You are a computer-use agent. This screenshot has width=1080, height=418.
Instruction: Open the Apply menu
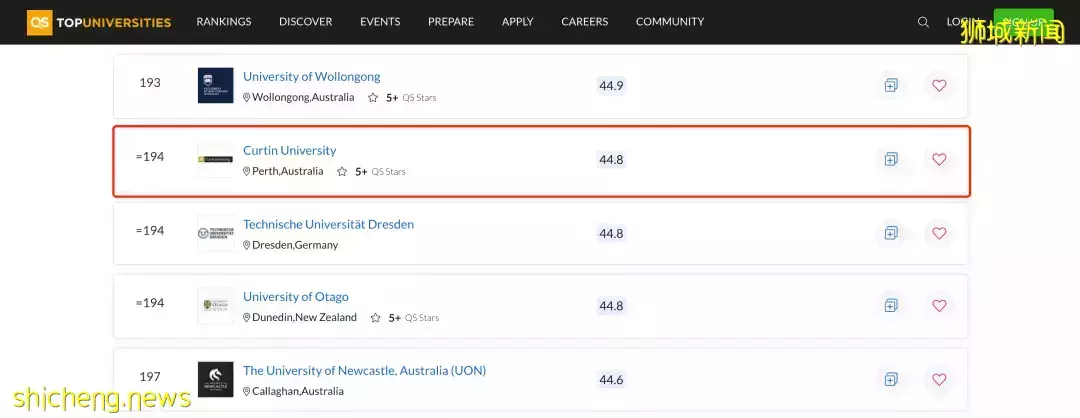click(518, 22)
